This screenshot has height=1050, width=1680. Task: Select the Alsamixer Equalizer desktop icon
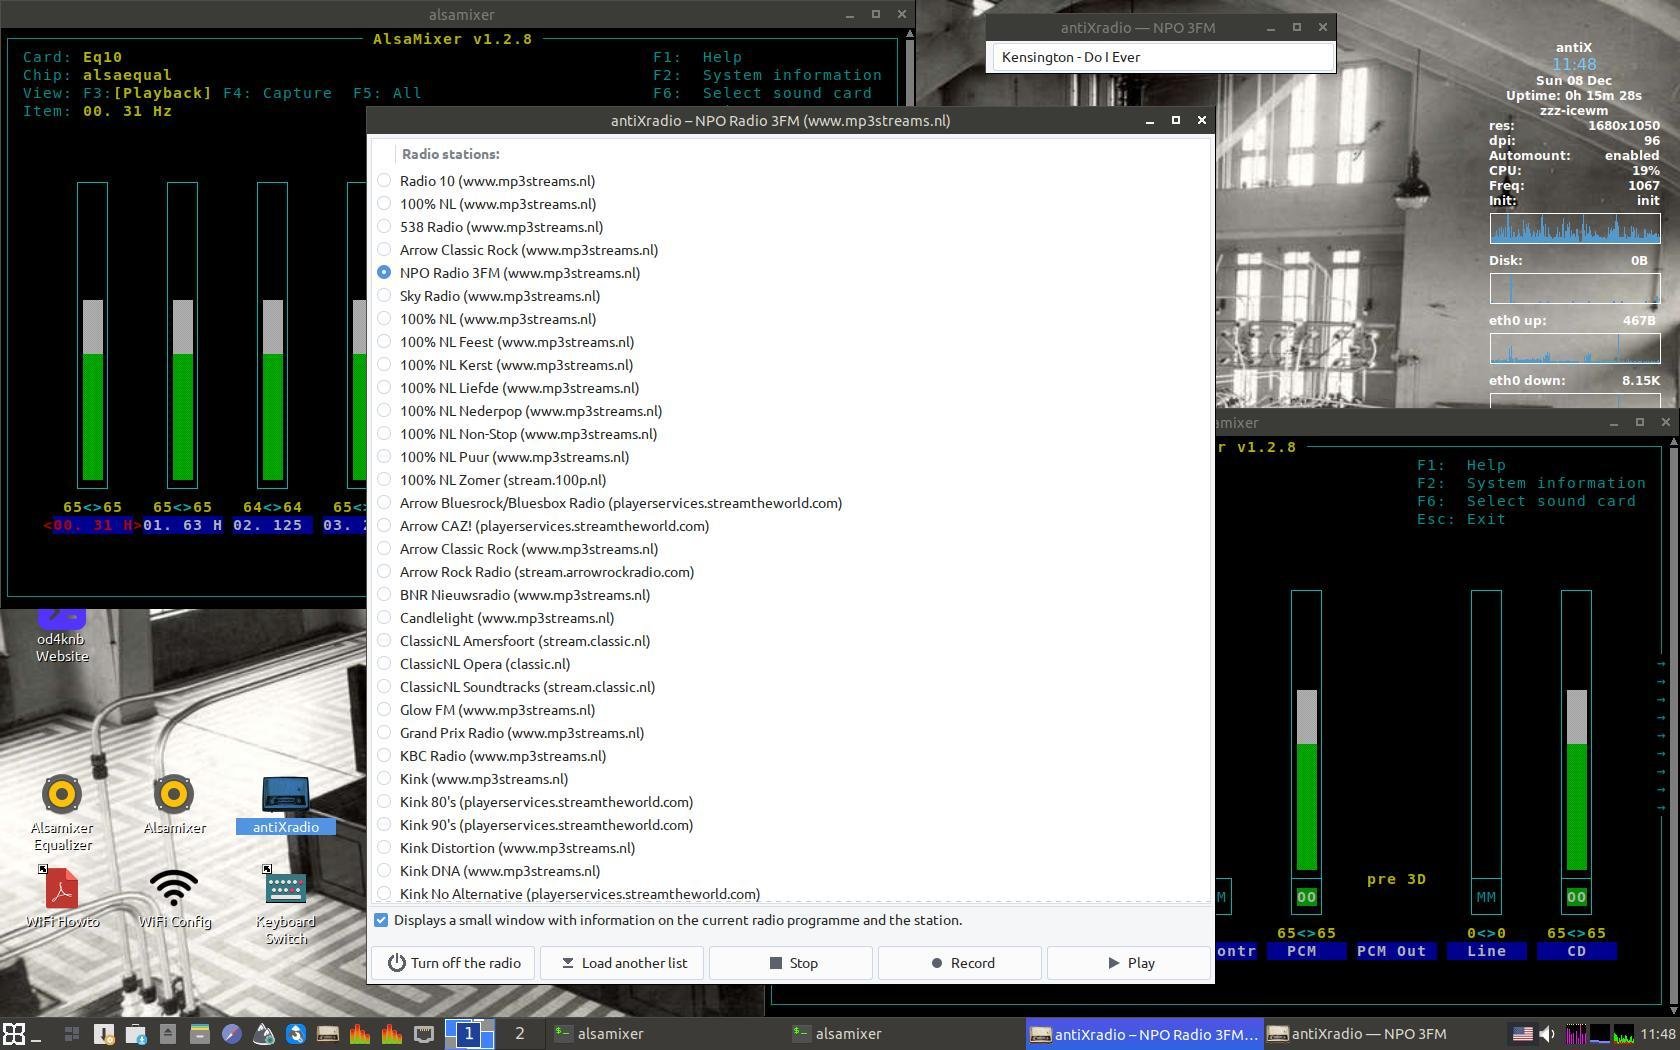coord(62,813)
